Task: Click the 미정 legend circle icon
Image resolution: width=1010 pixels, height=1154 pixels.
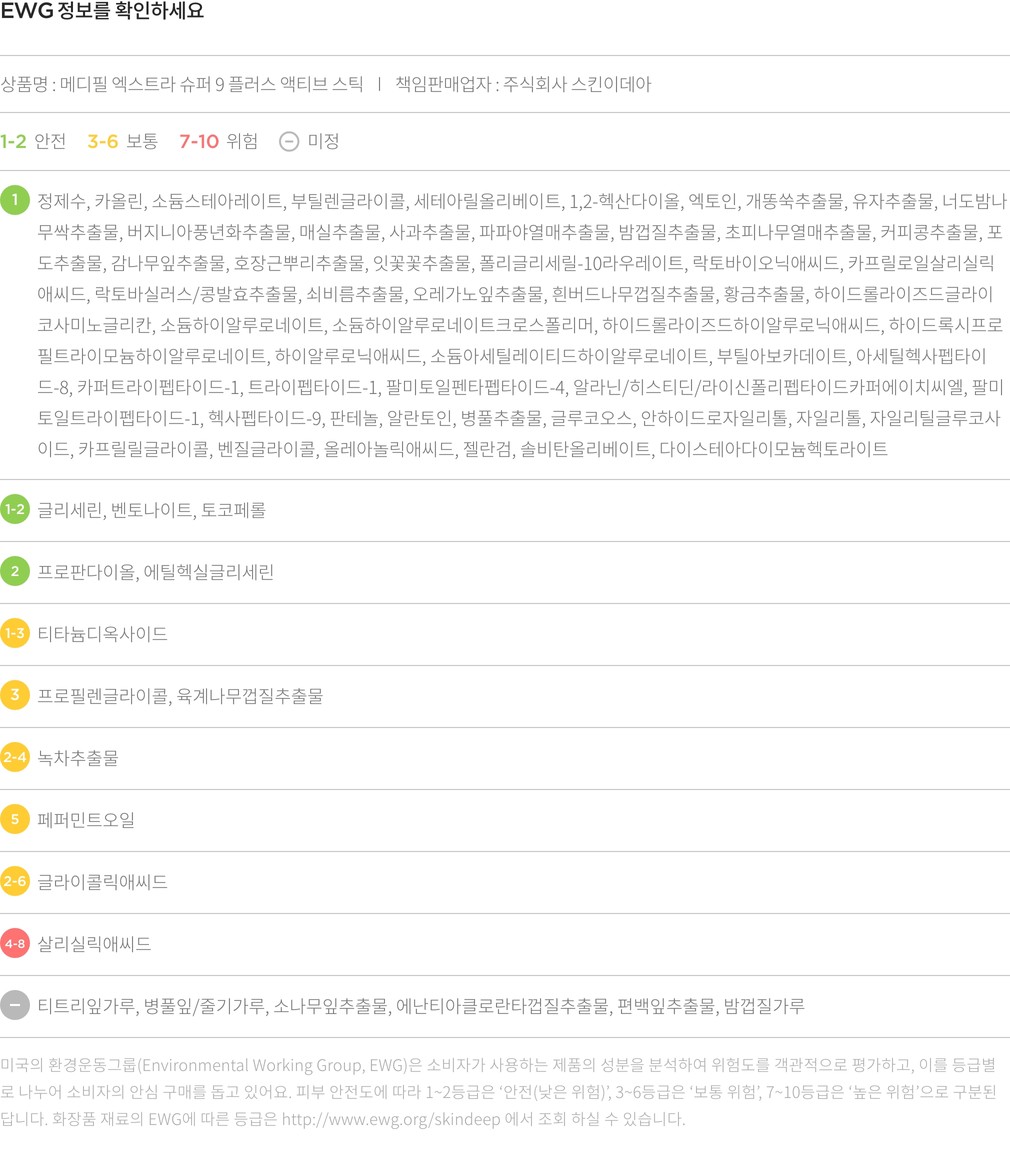Action: tap(288, 141)
